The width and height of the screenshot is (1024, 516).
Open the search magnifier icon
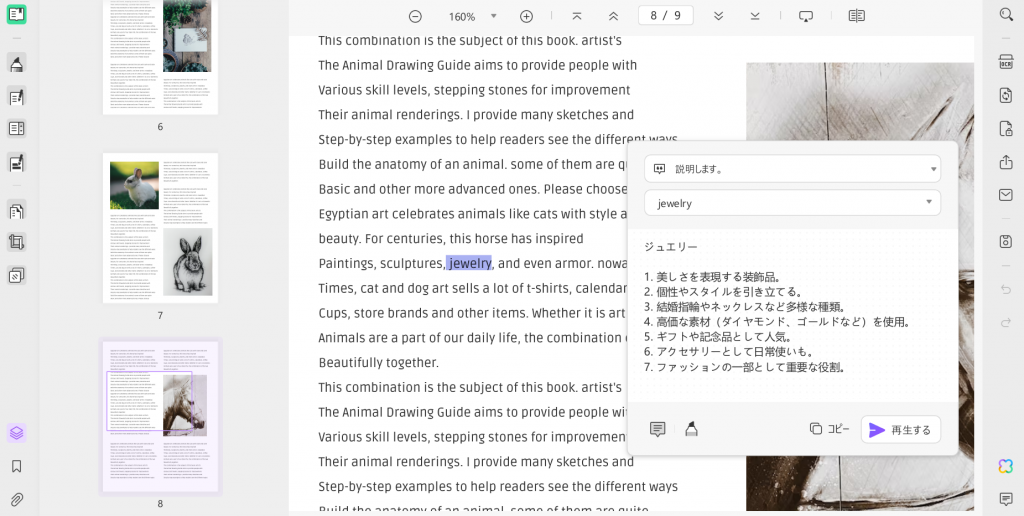click(1006, 14)
